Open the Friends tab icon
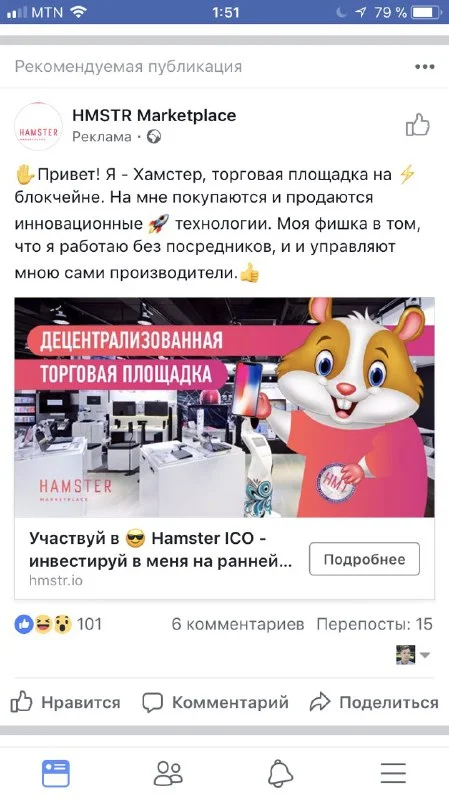The width and height of the screenshot is (449, 800). point(168,773)
